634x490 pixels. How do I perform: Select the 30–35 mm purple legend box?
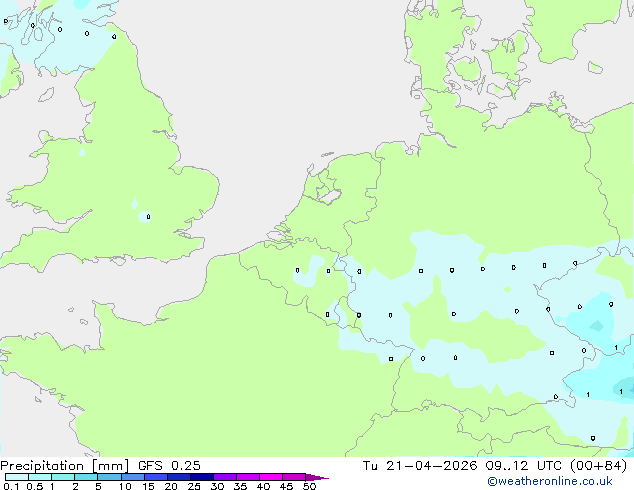(x=225, y=477)
